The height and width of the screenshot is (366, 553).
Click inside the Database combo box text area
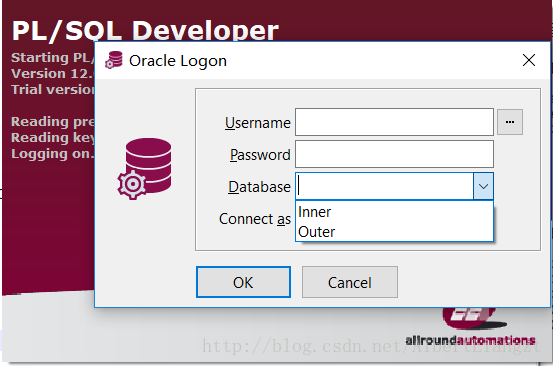pos(384,186)
